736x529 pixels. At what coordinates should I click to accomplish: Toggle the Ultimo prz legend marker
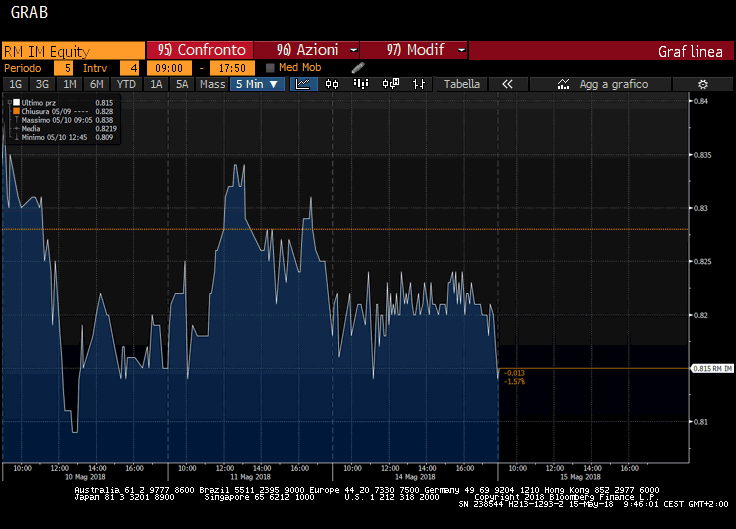pos(16,102)
